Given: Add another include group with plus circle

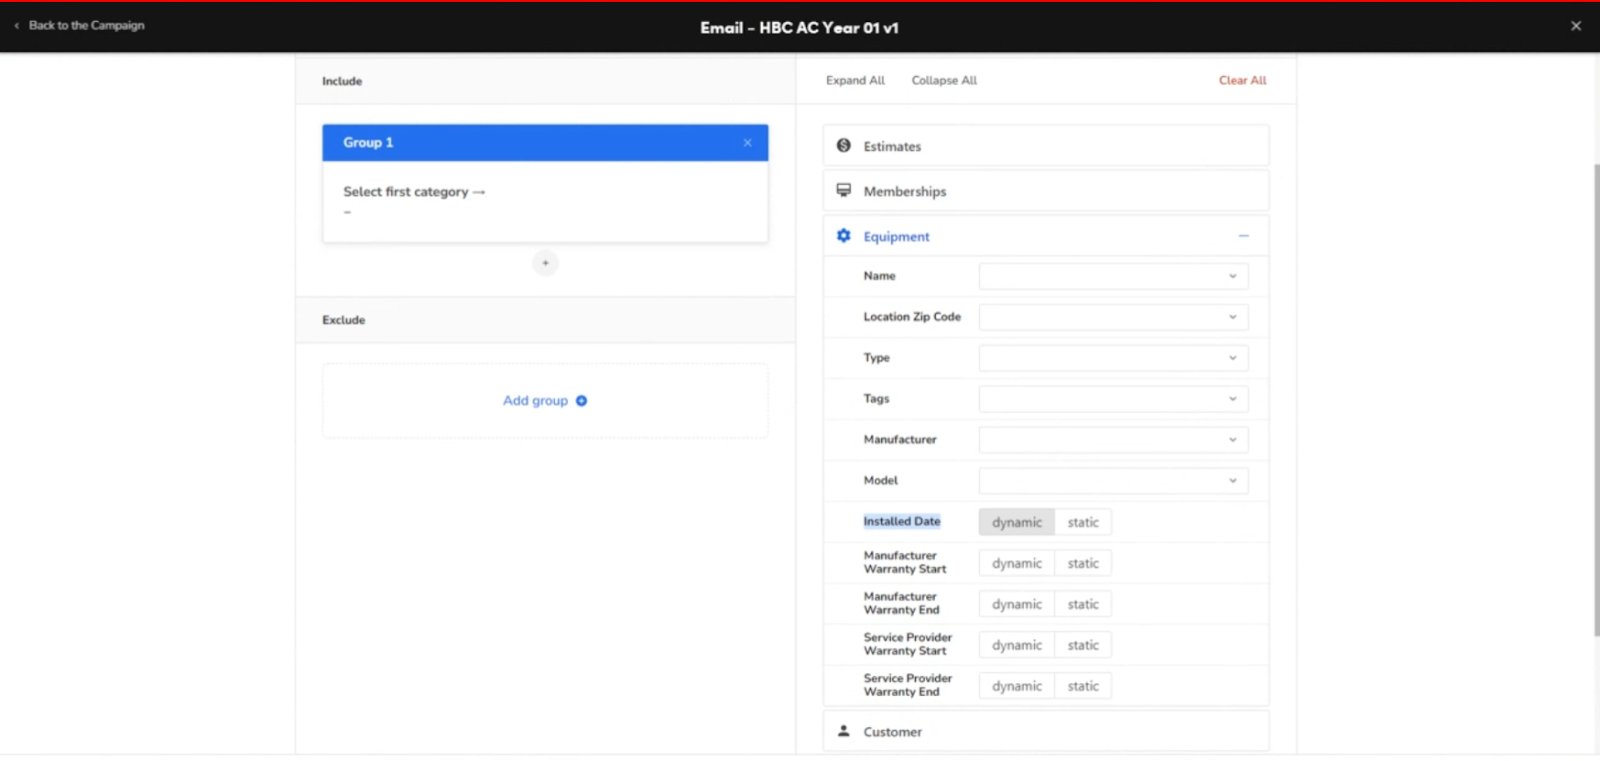Looking at the screenshot, I should 545,263.
